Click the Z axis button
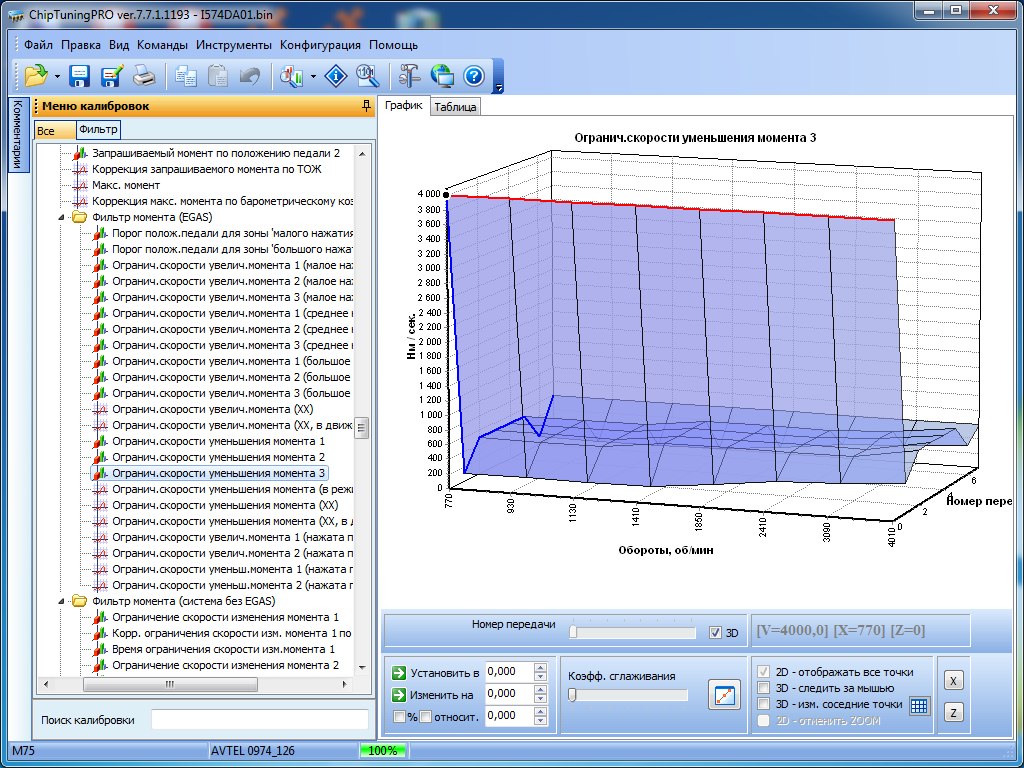This screenshot has height=768, width=1024. point(954,712)
